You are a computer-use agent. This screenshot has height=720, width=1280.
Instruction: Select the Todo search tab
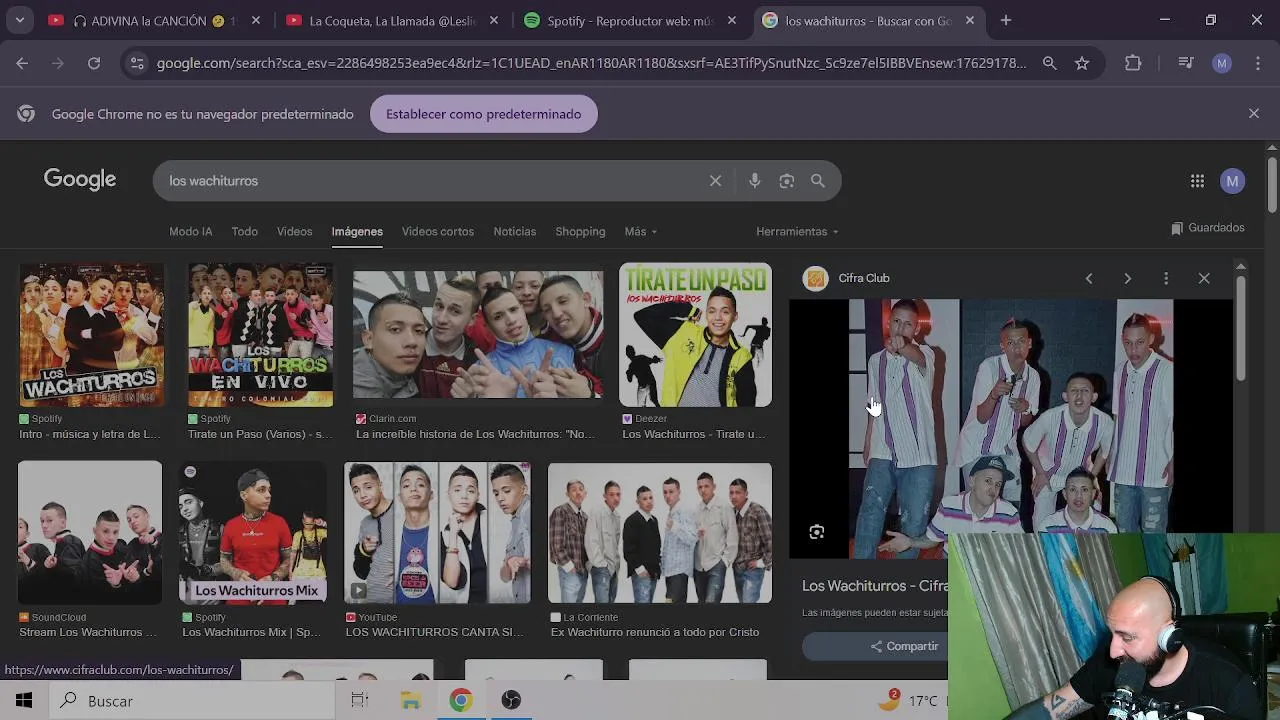click(245, 231)
